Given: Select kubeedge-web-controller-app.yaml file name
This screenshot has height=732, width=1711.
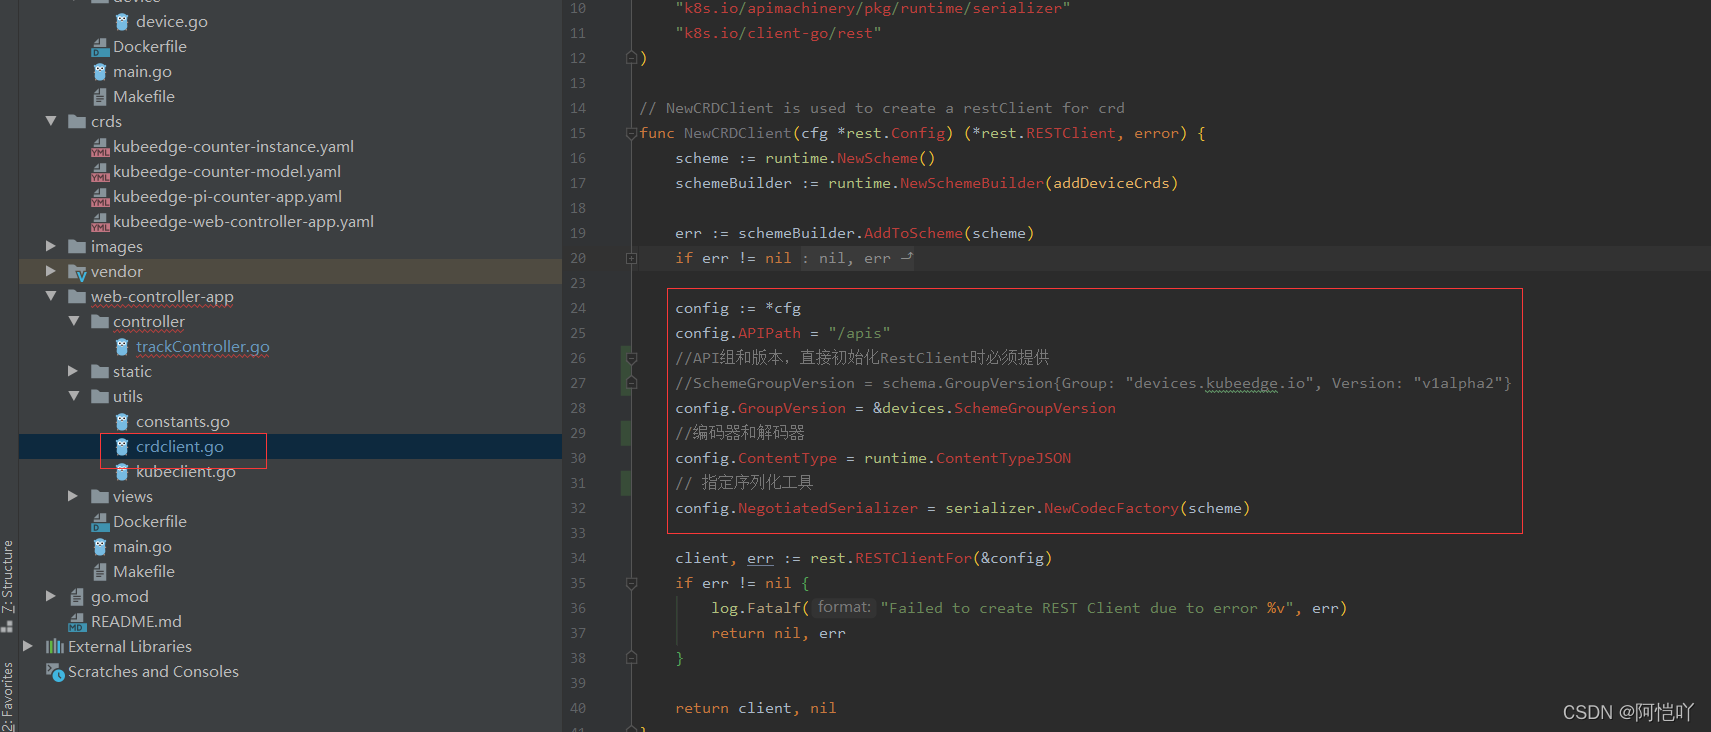Looking at the screenshot, I should 243,222.
